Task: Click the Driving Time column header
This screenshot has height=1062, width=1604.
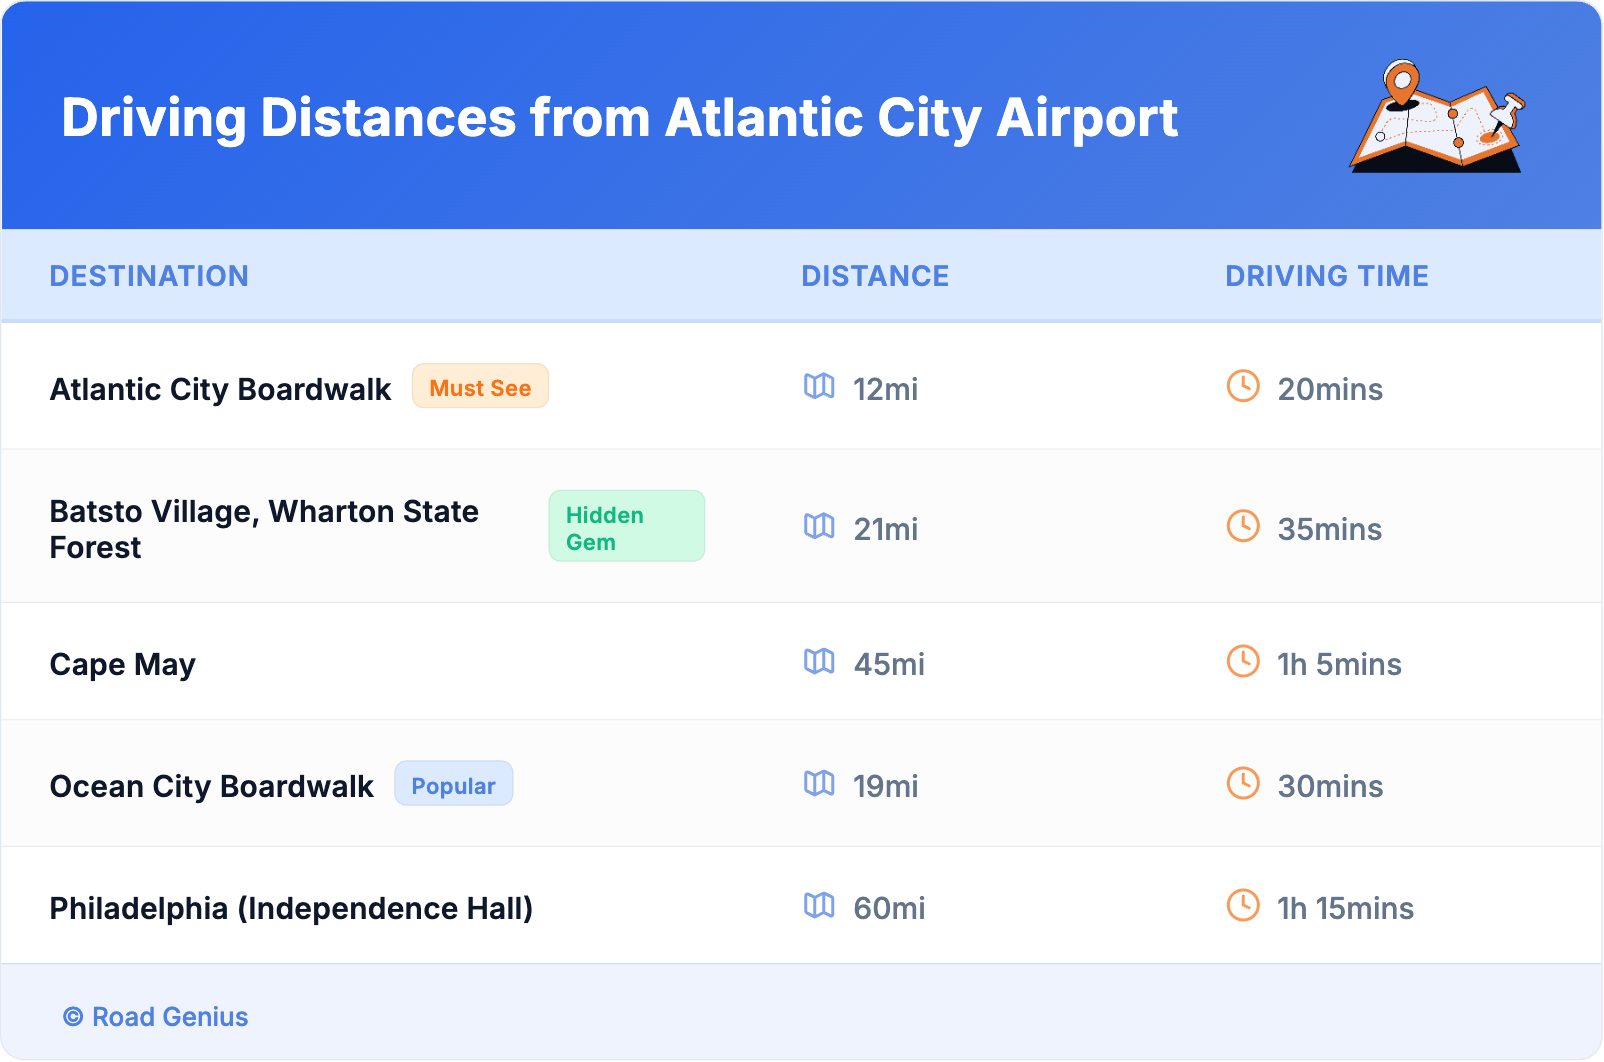Action: 1327,276
